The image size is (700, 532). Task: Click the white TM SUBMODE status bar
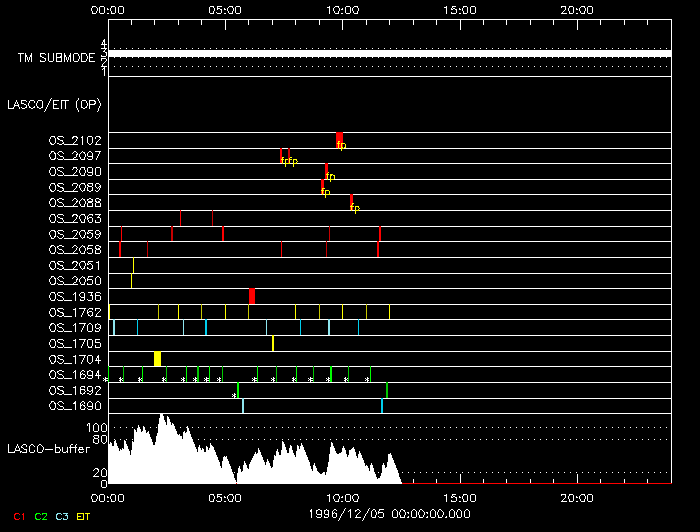389,53
